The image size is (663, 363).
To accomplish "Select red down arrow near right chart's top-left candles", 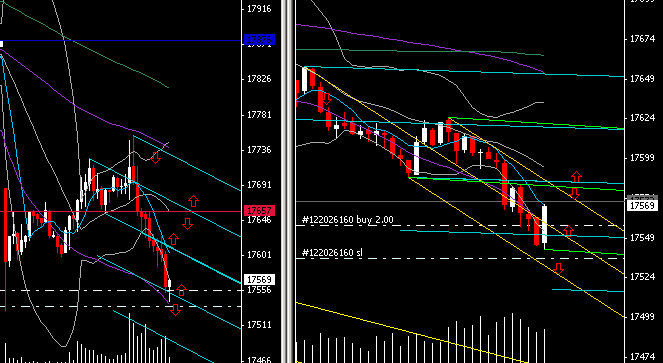I will pos(327,99).
